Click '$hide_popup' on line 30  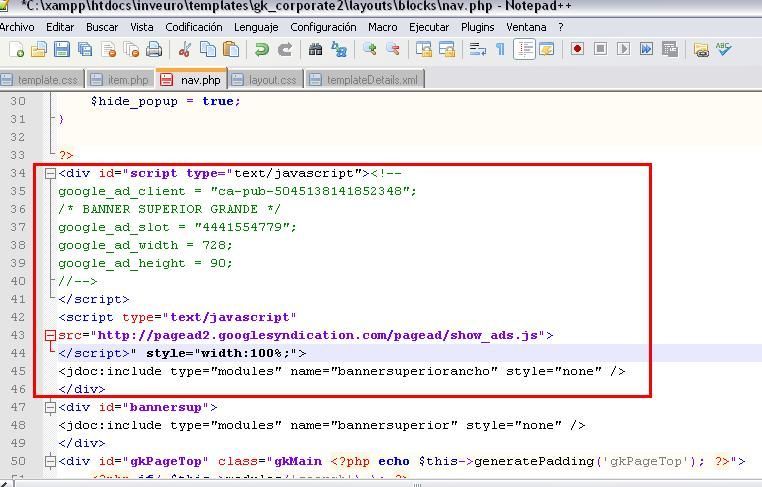[x=134, y=102]
